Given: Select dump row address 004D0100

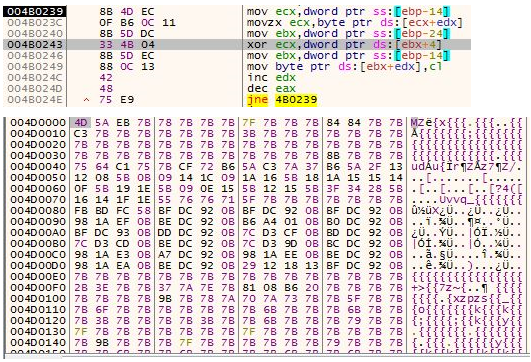Looking at the screenshot, I should point(38,298).
